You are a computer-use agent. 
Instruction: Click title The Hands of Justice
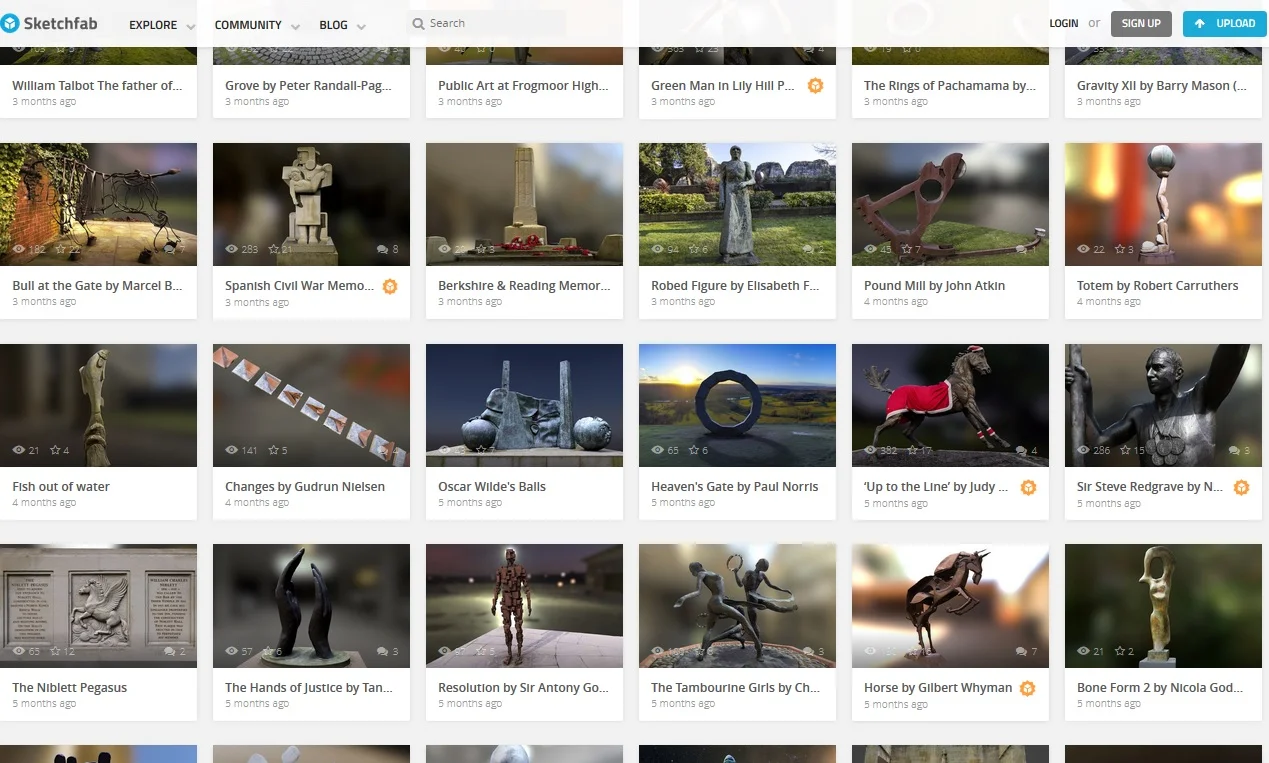click(309, 688)
